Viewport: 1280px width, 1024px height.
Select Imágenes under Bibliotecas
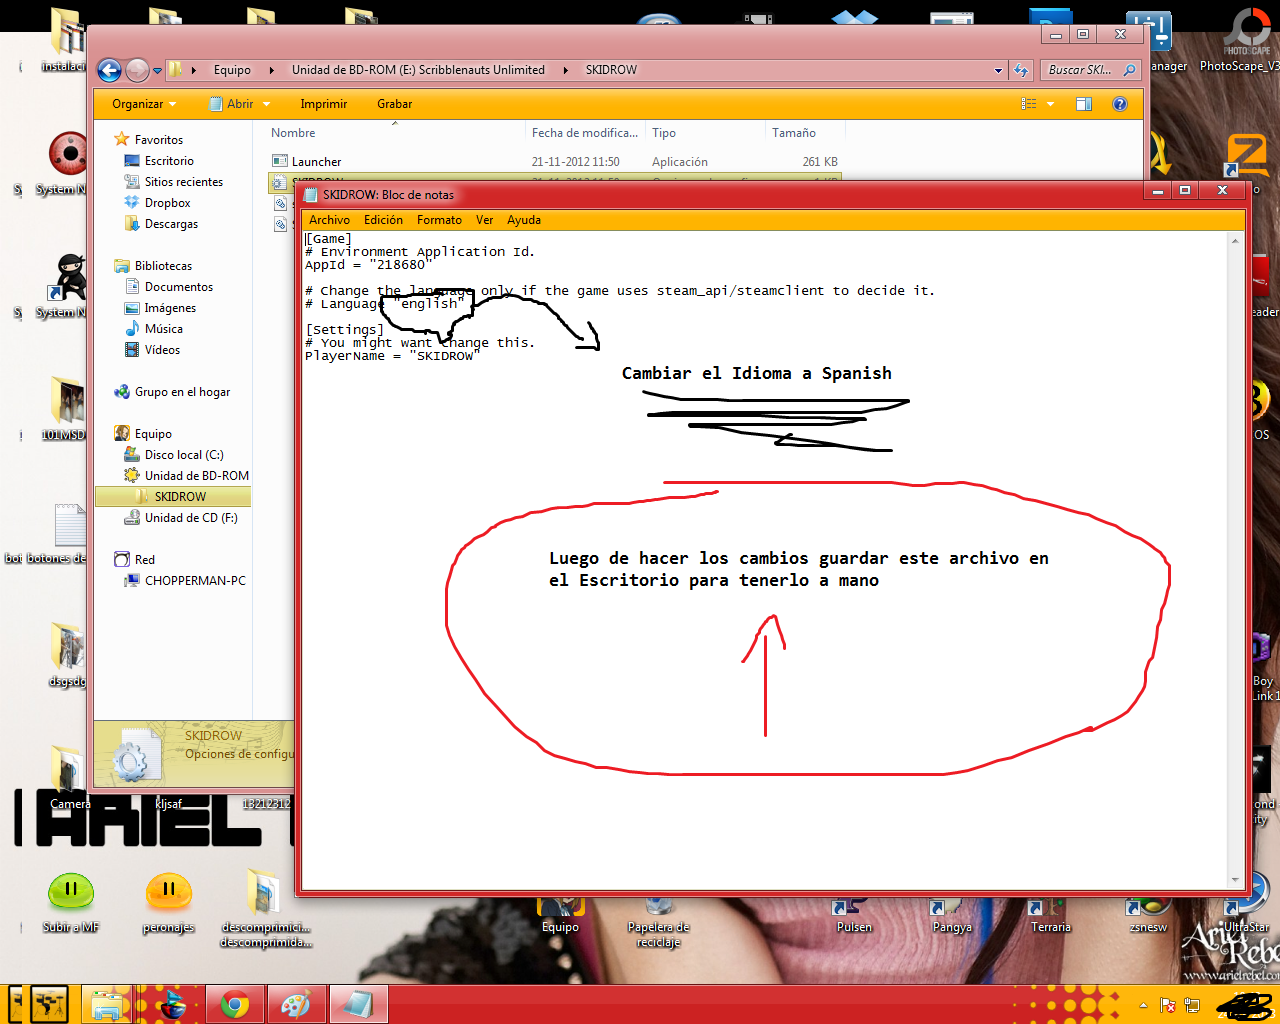click(x=160, y=308)
